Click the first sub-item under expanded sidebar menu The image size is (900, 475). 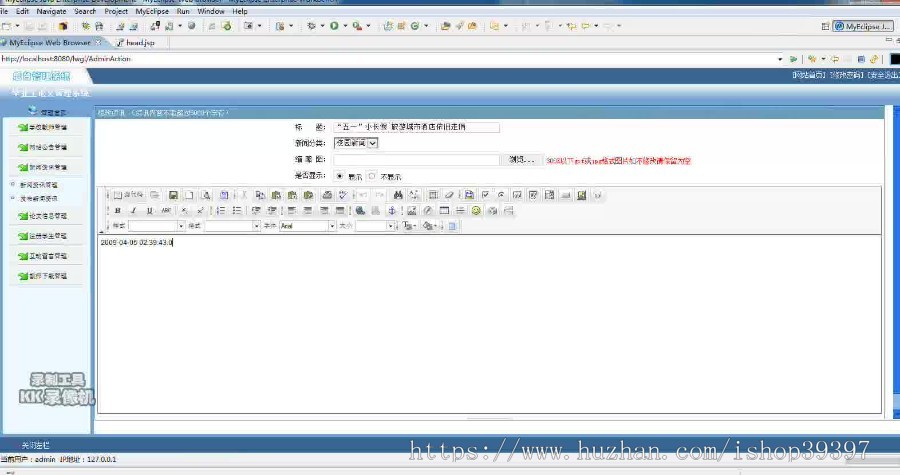click(38, 185)
